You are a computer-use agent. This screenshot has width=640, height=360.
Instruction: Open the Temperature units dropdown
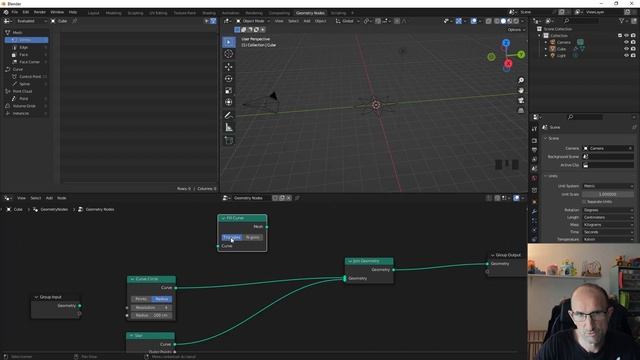point(608,239)
